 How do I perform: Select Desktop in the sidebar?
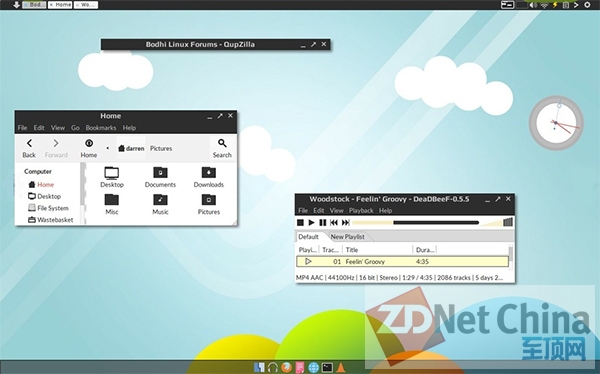click(44, 196)
